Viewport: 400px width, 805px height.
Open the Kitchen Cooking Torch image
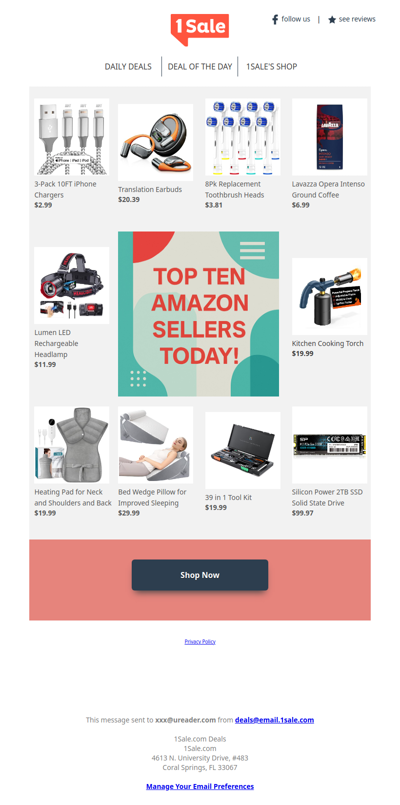point(330,296)
